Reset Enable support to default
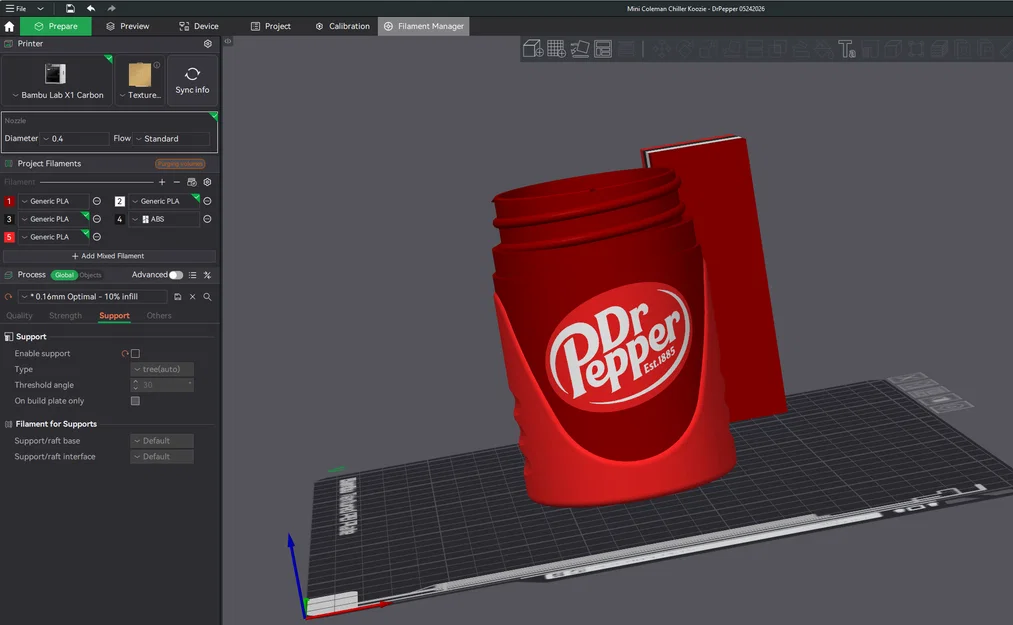Screen dimensions: 1013x625 [x=125, y=354]
